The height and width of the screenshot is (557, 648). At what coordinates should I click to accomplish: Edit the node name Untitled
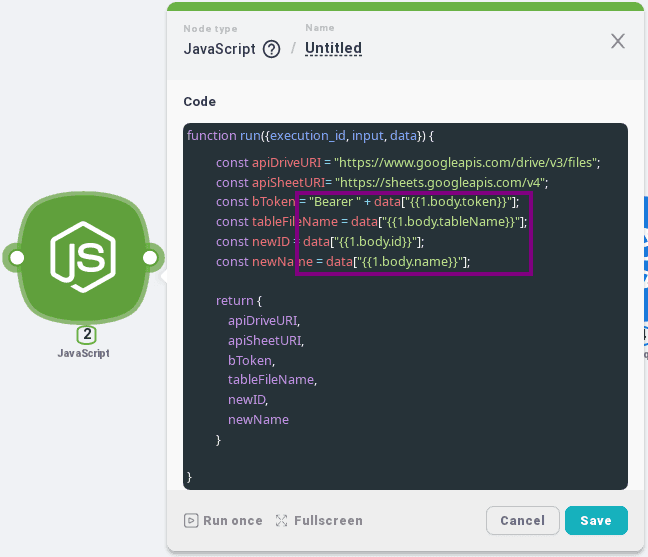[333, 48]
